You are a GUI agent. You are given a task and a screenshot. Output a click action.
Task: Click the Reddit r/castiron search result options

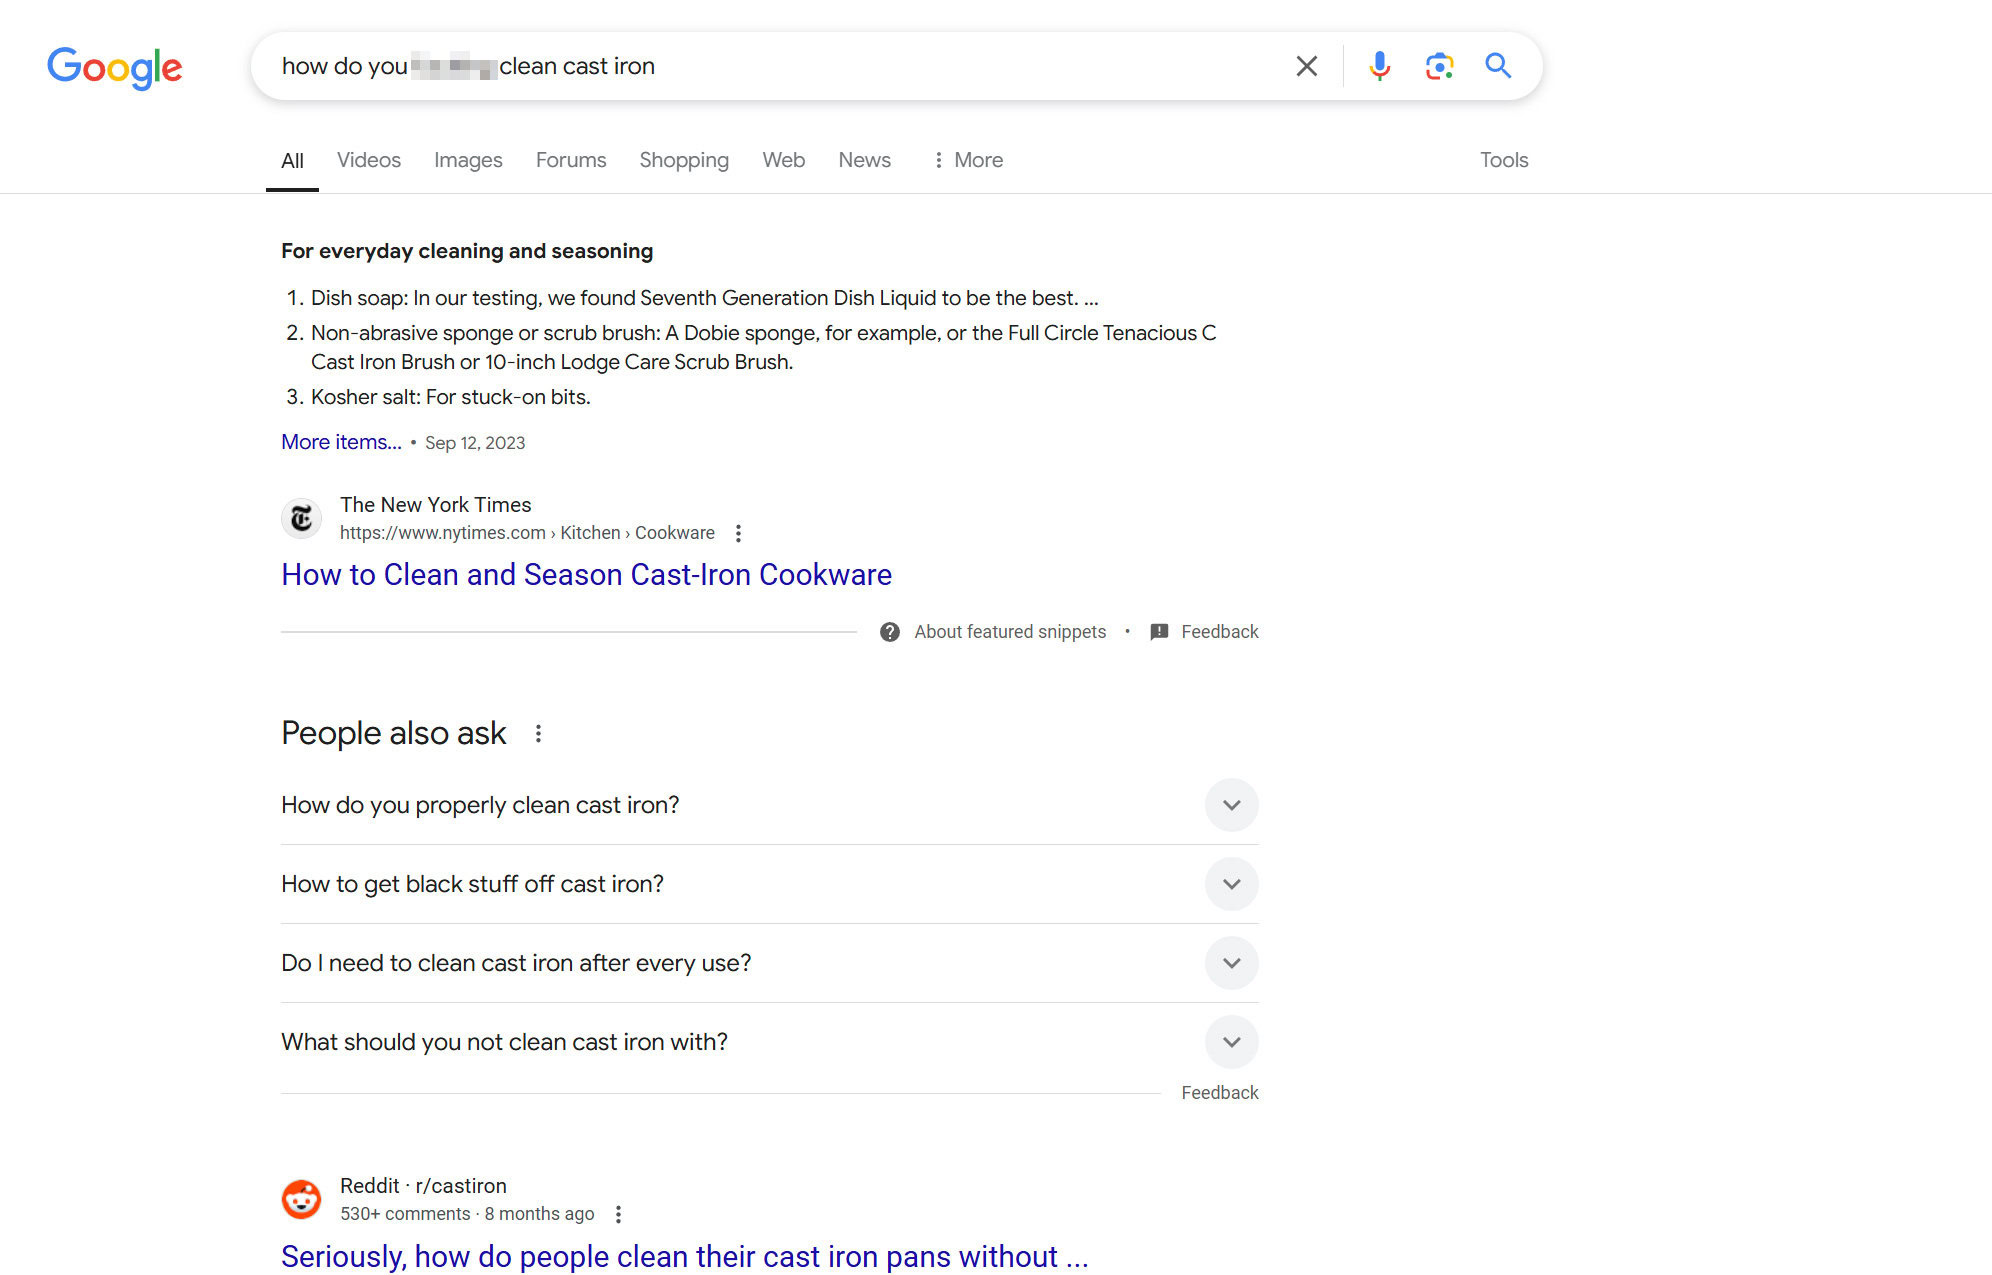619,1214
